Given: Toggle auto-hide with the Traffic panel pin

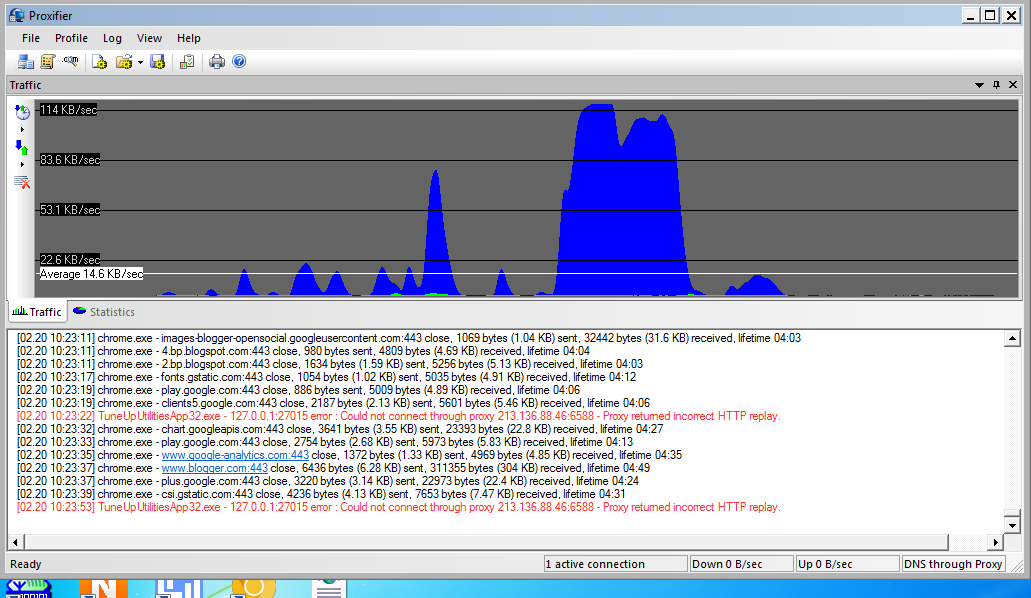Looking at the screenshot, I should [995, 85].
